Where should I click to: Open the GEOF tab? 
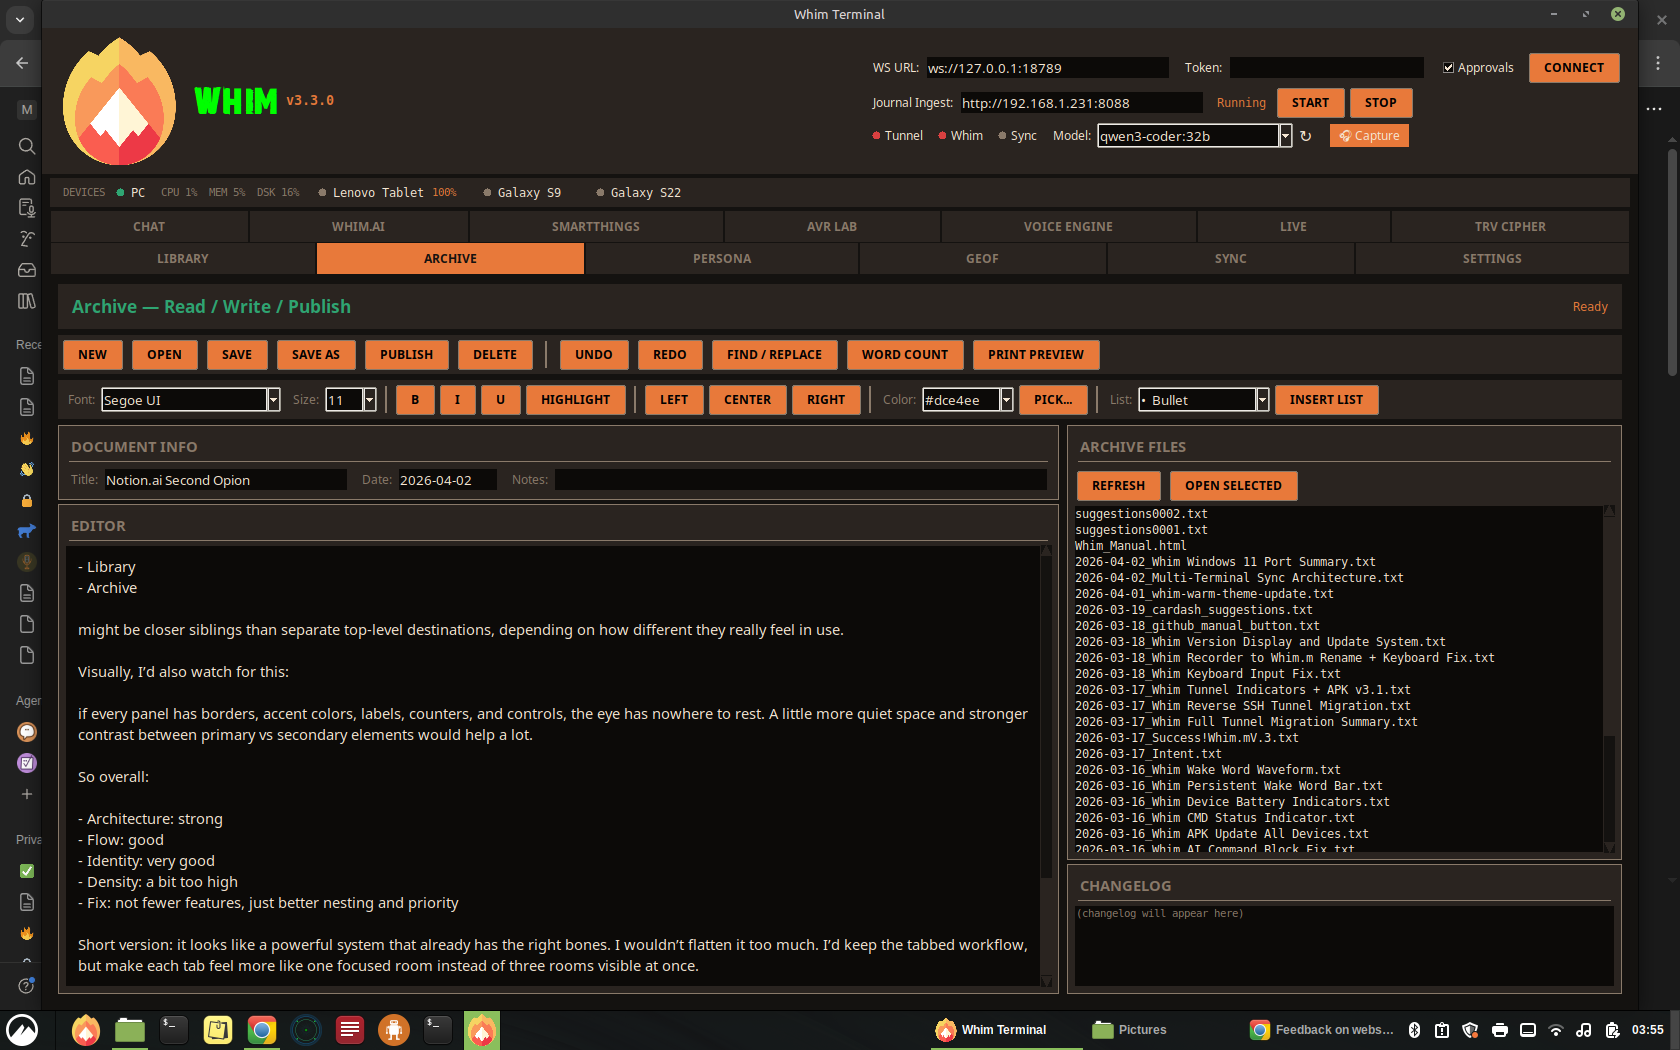[981, 258]
